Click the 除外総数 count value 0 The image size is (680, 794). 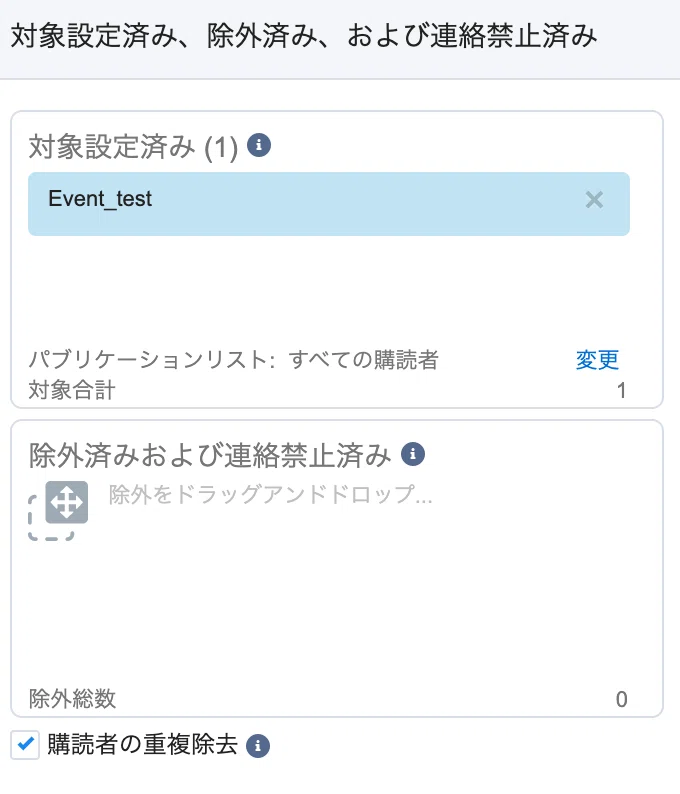pyautogui.click(x=621, y=699)
